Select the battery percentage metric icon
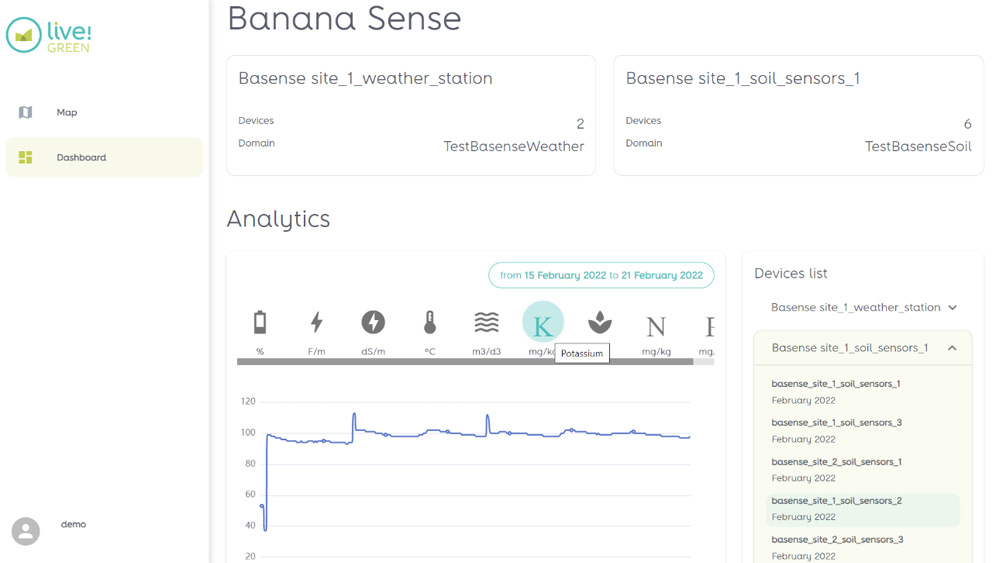Screen dimensions: 1000x563 (x=260, y=323)
